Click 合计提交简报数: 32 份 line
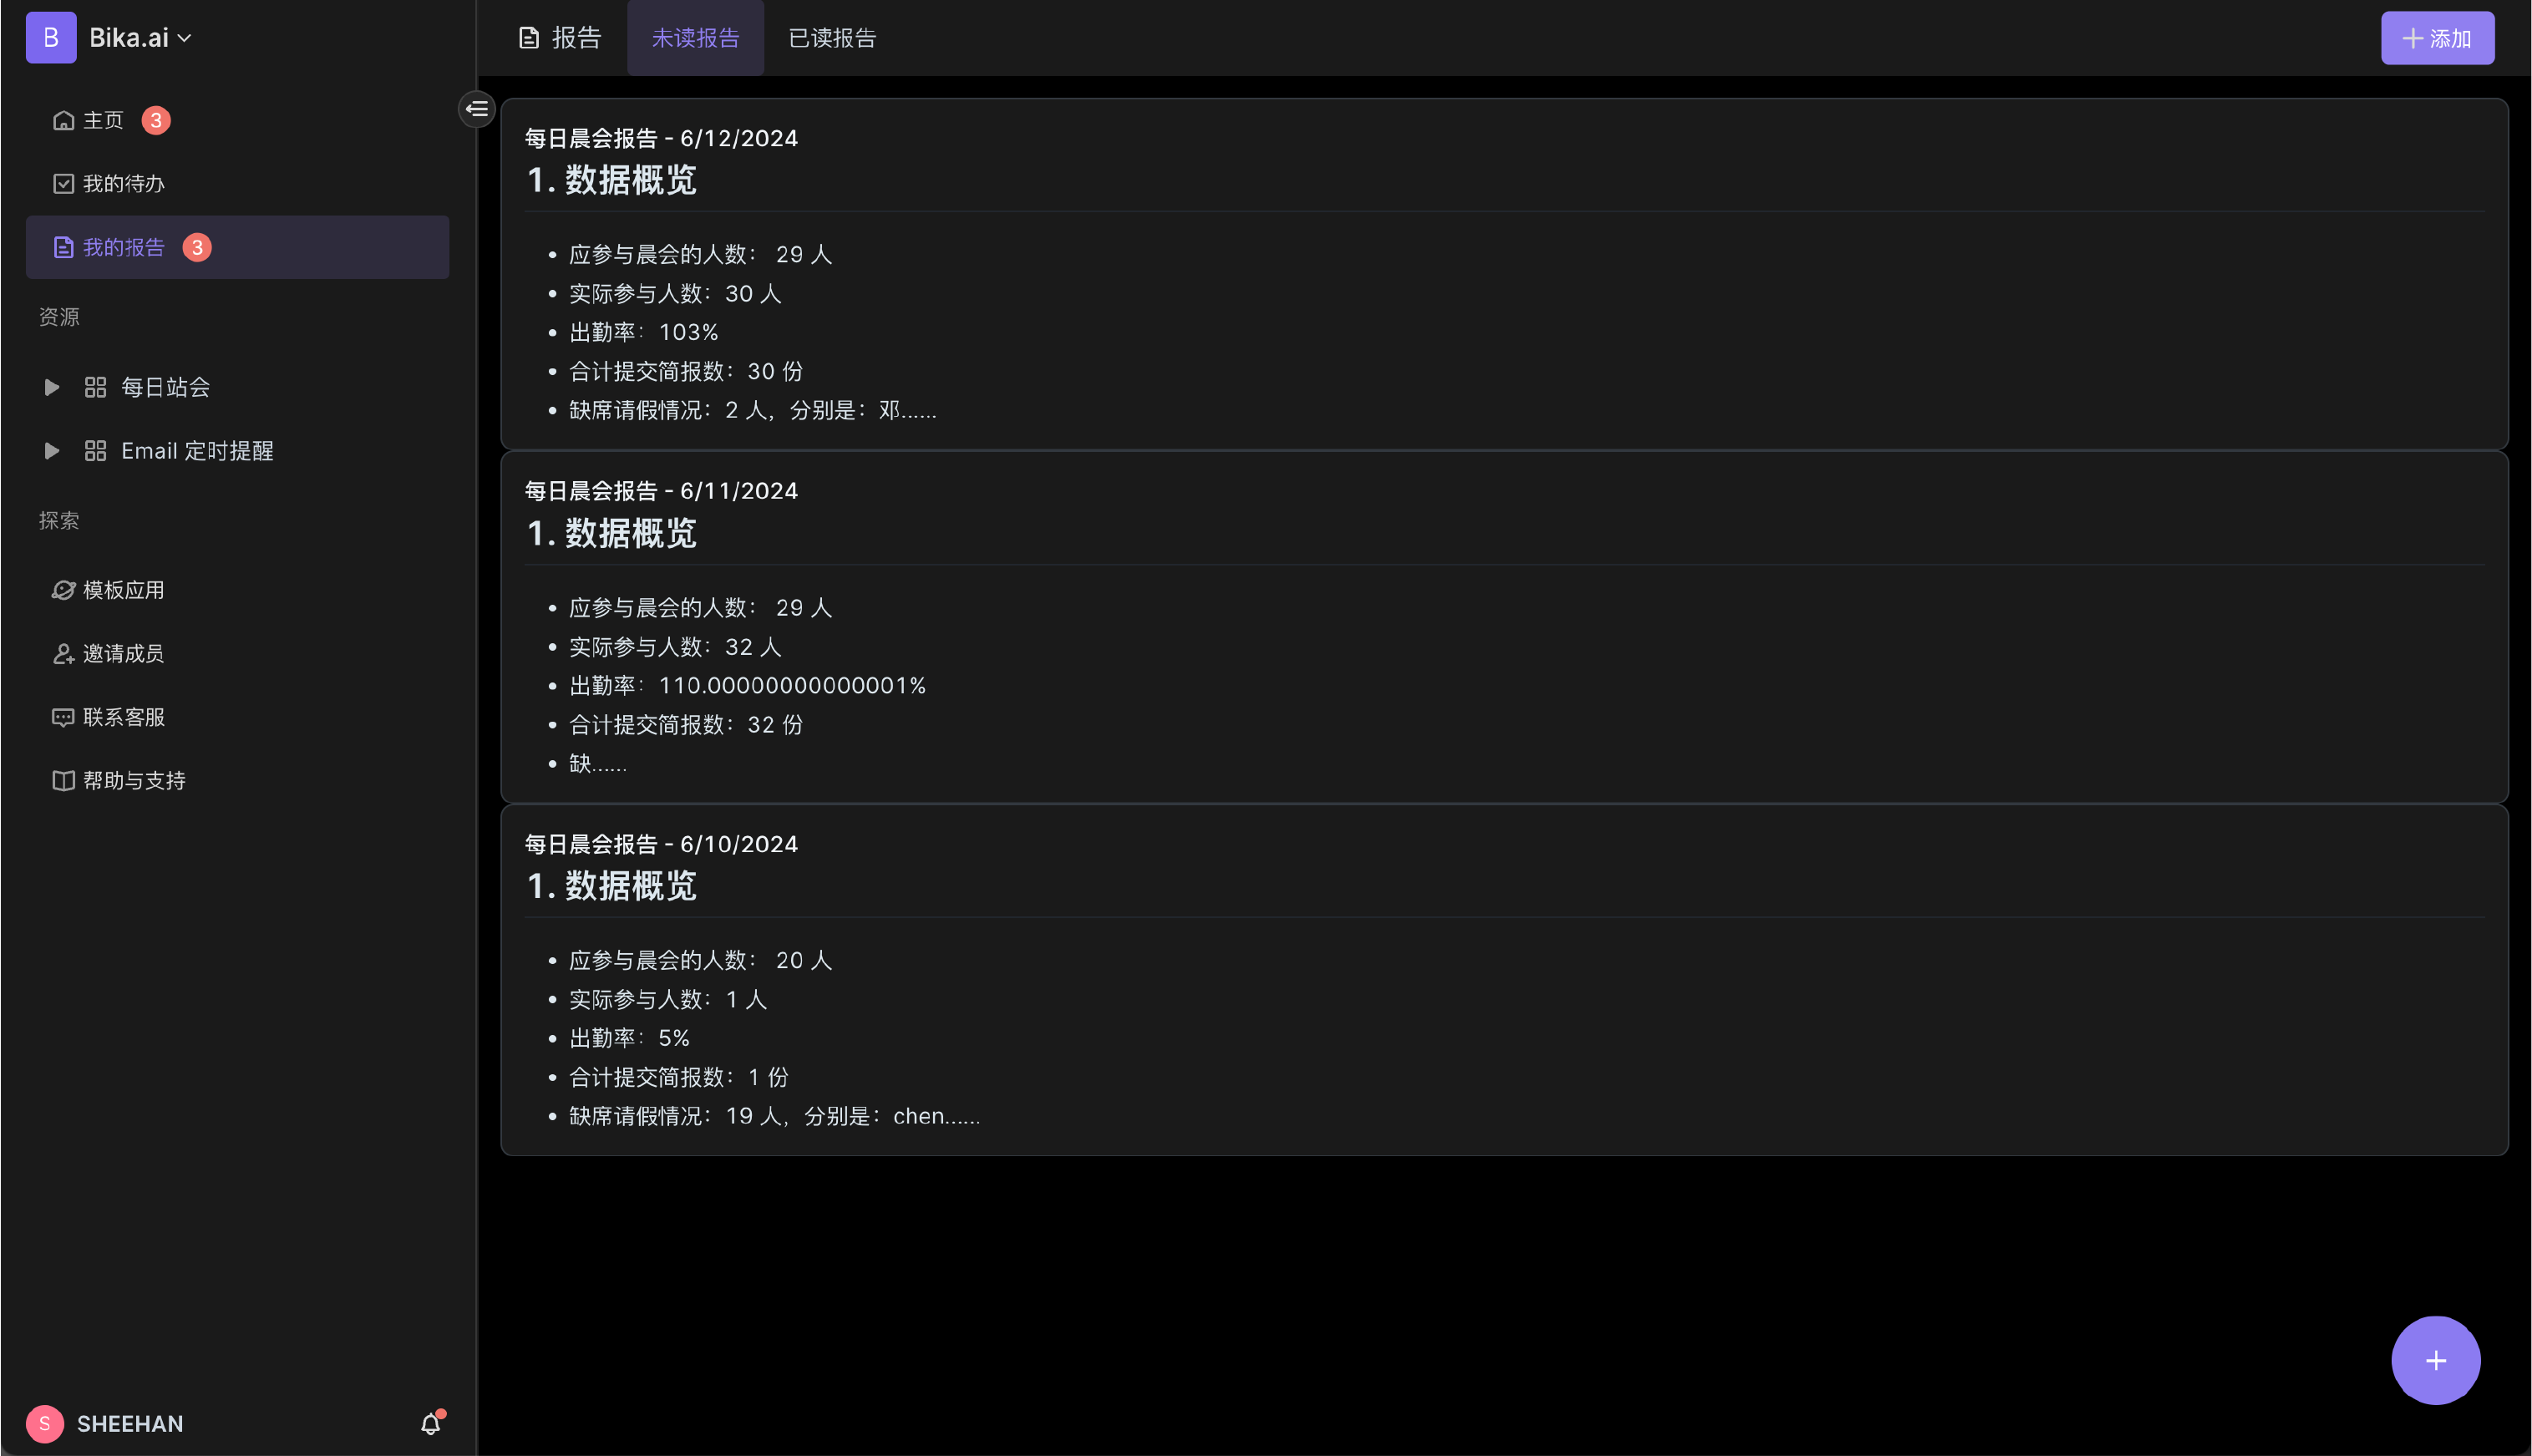The height and width of the screenshot is (1456, 2532). pyautogui.click(x=686, y=724)
